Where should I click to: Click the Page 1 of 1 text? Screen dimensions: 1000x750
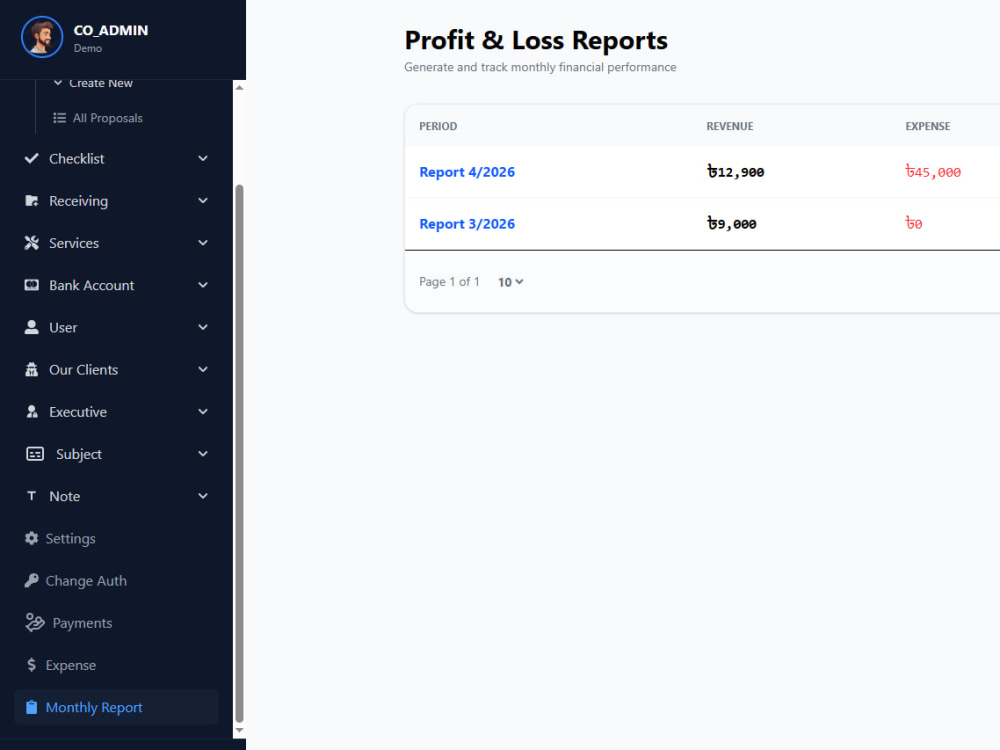(x=449, y=282)
